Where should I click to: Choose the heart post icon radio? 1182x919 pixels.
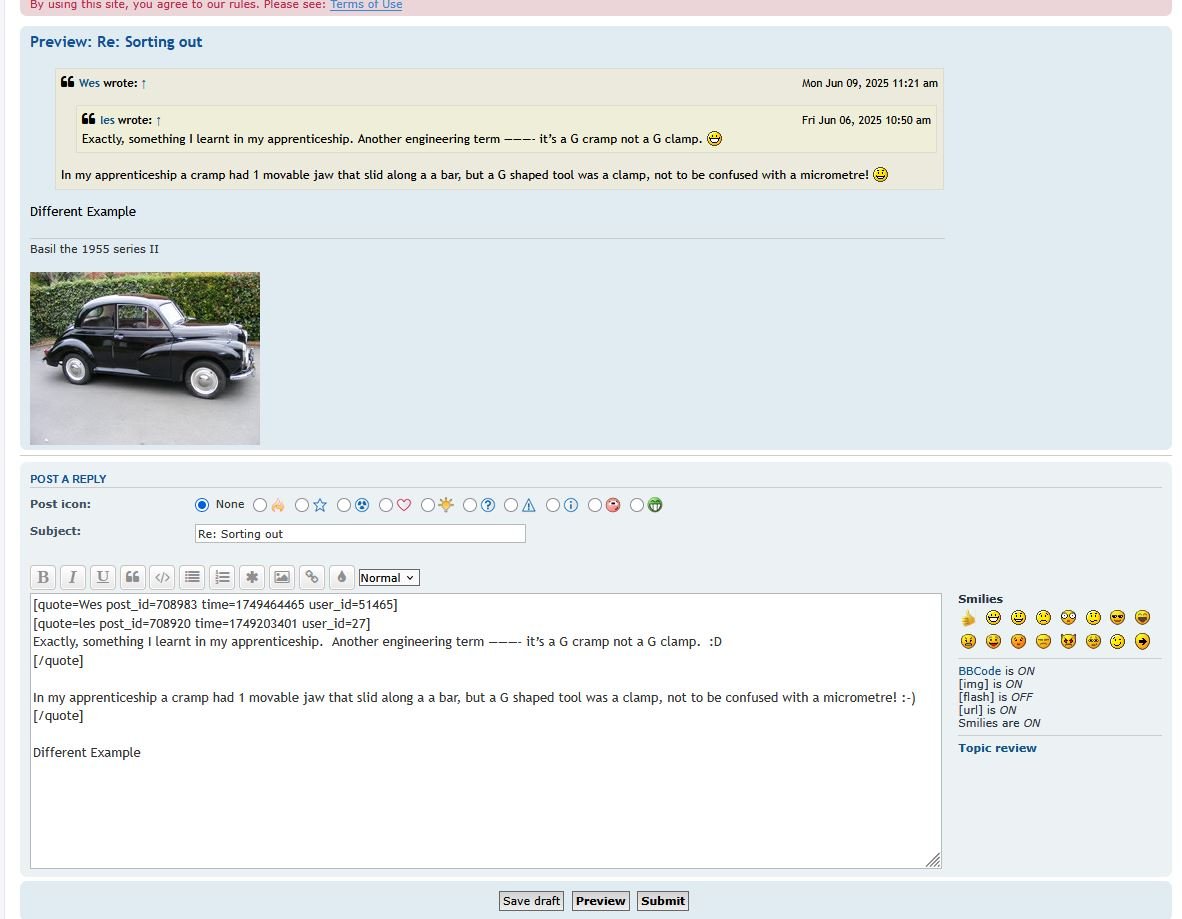(386, 505)
